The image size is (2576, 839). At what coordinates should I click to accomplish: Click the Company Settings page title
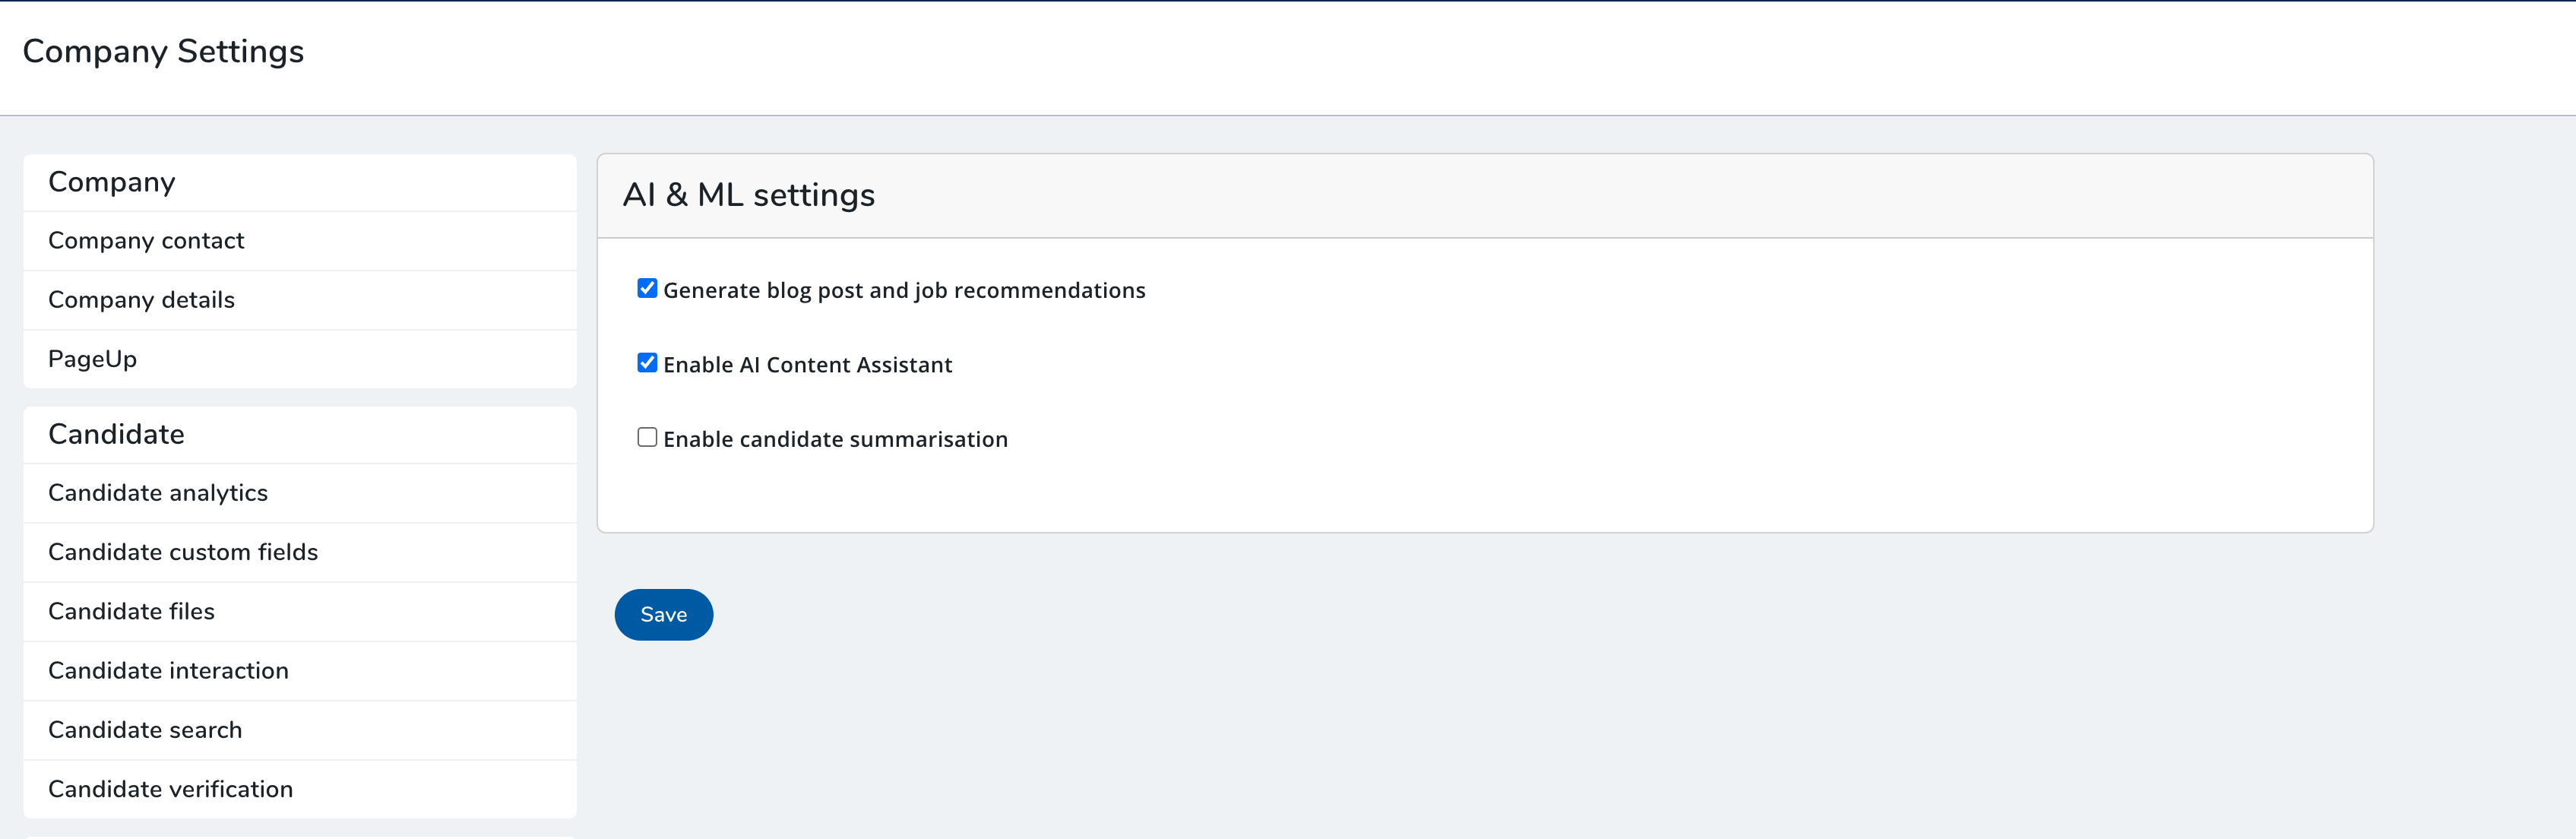click(x=163, y=51)
